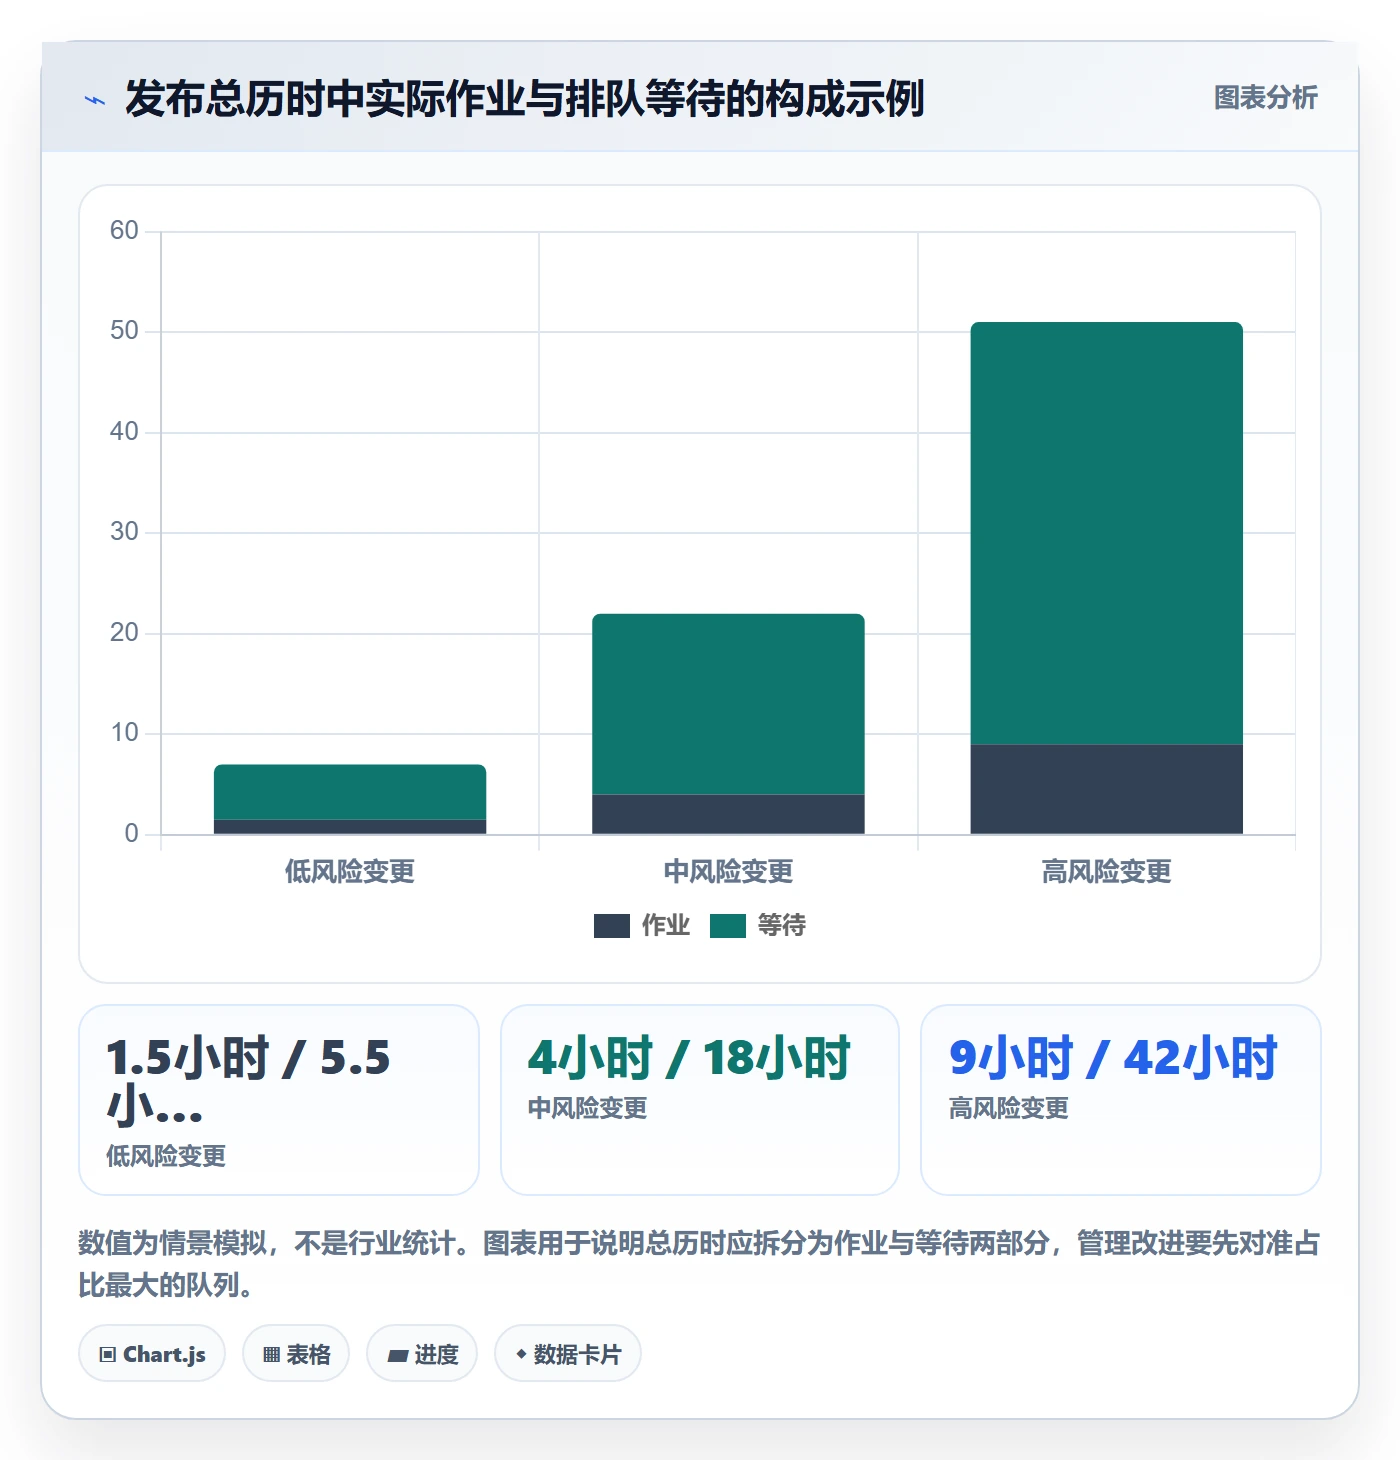Select the blue value 9小时 / 42小时
This screenshot has width=1400, height=1460.
[x=1113, y=1058]
